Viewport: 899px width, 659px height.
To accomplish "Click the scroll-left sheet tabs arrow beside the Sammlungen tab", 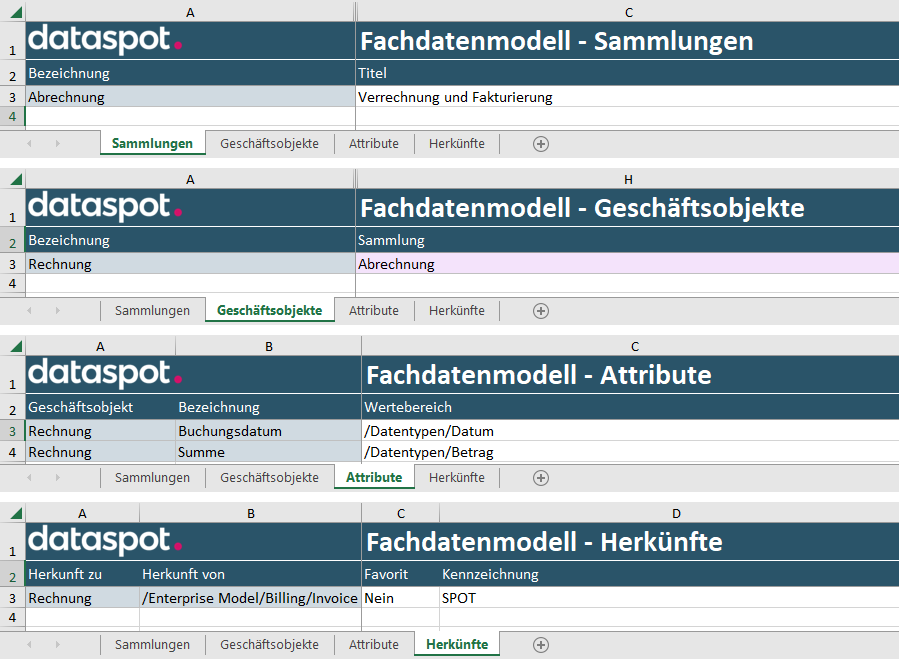I will pos(29,144).
